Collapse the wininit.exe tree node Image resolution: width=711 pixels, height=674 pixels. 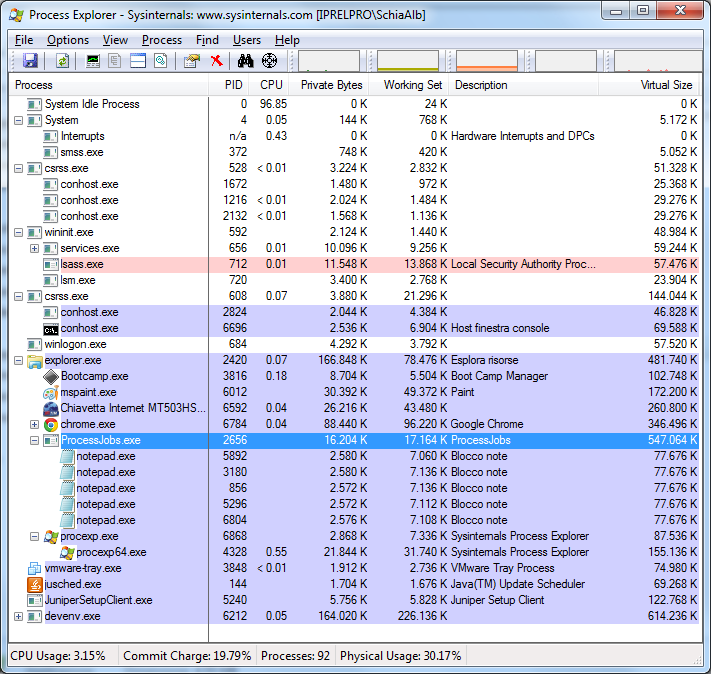point(18,232)
